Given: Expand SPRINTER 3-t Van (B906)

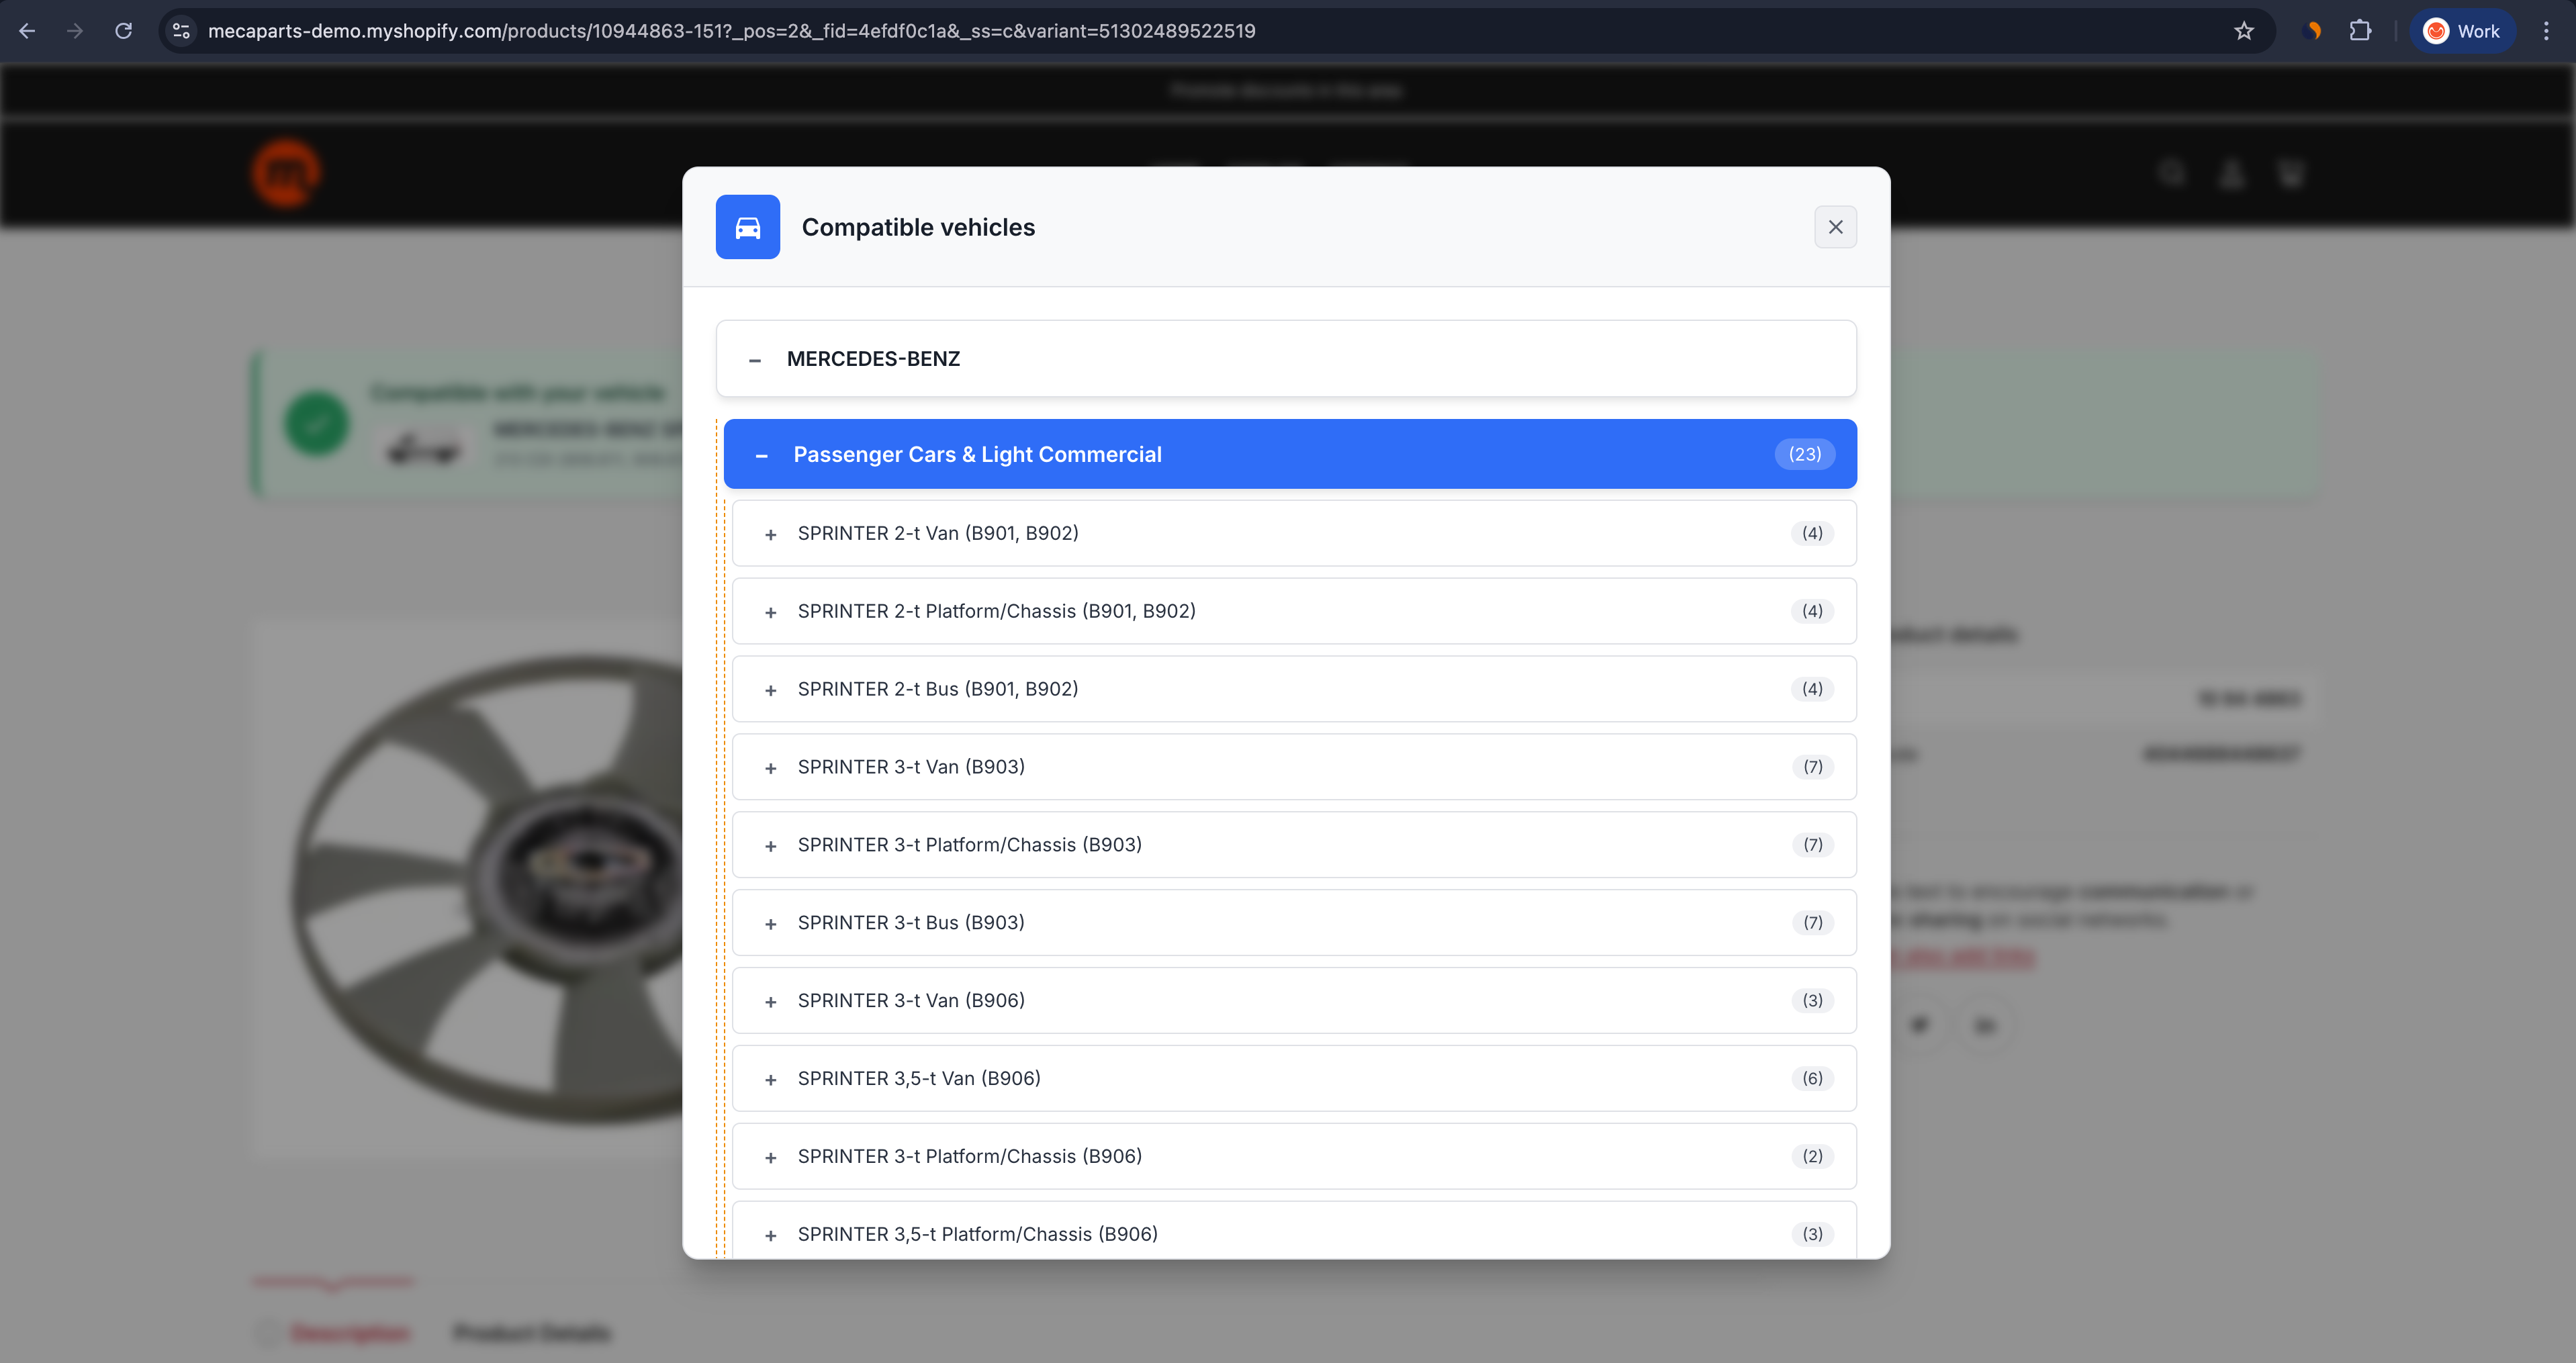Looking at the screenshot, I should pos(771,1002).
